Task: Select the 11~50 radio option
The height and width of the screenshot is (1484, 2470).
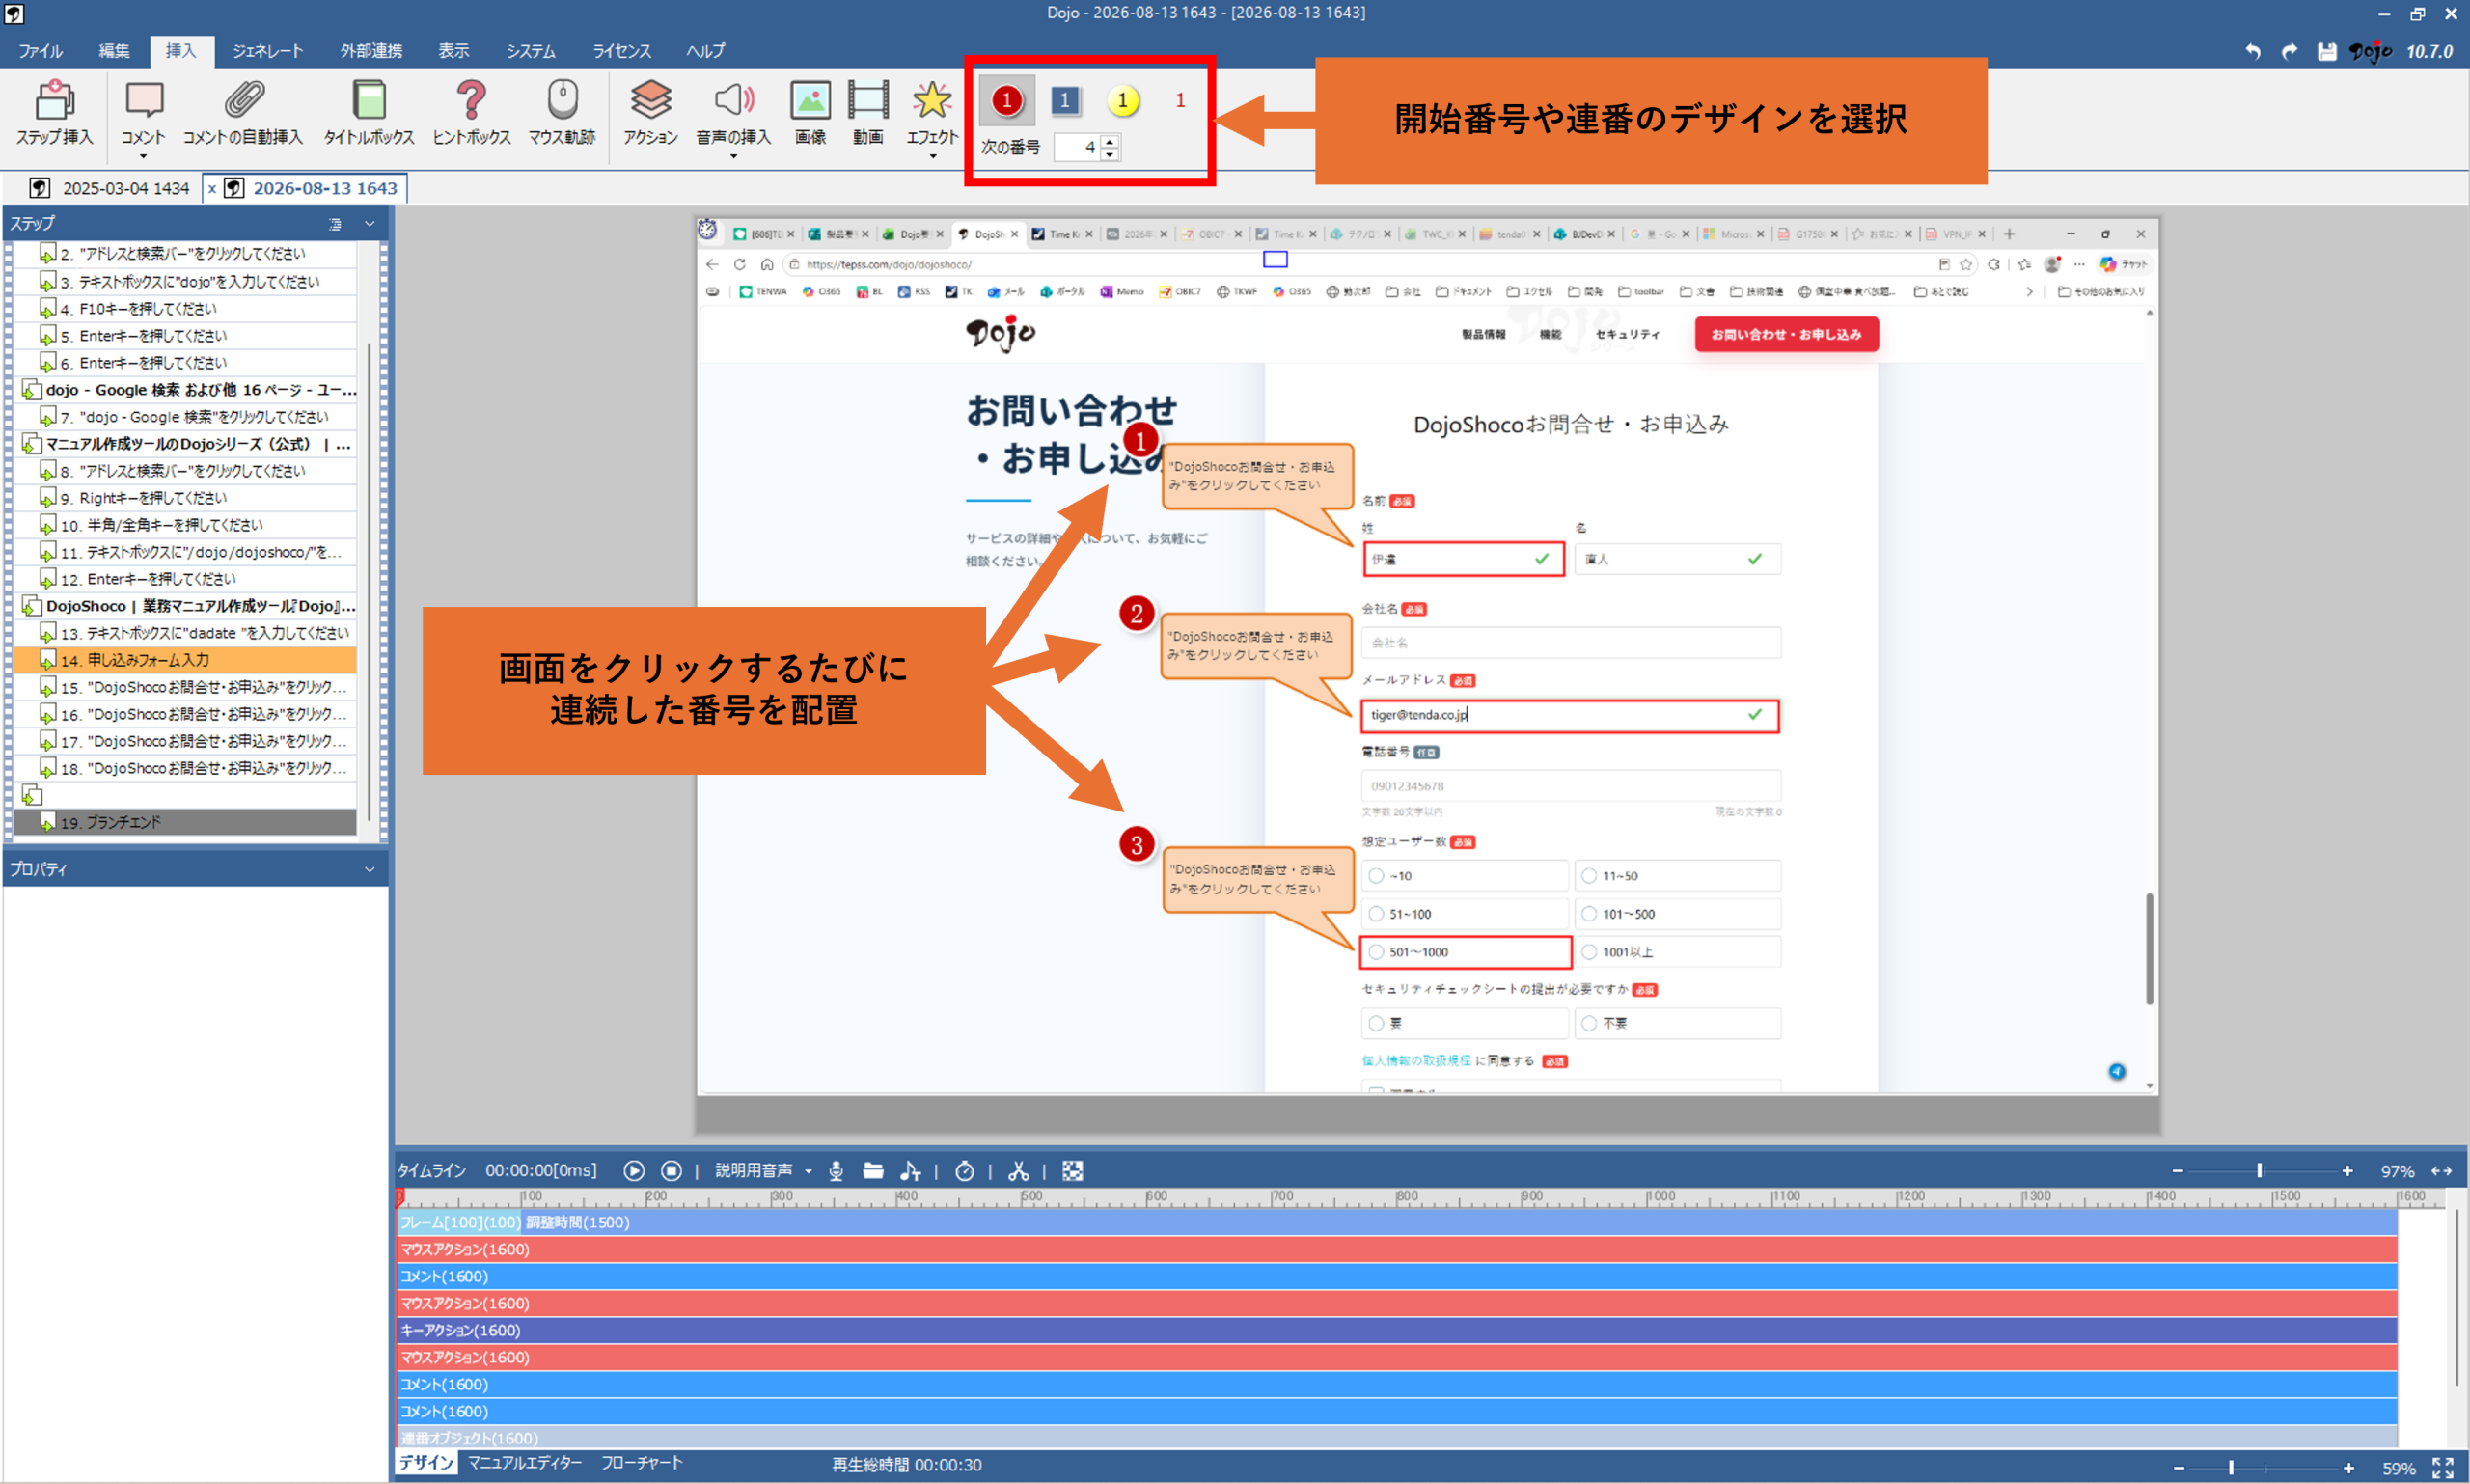Action: (x=1589, y=876)
